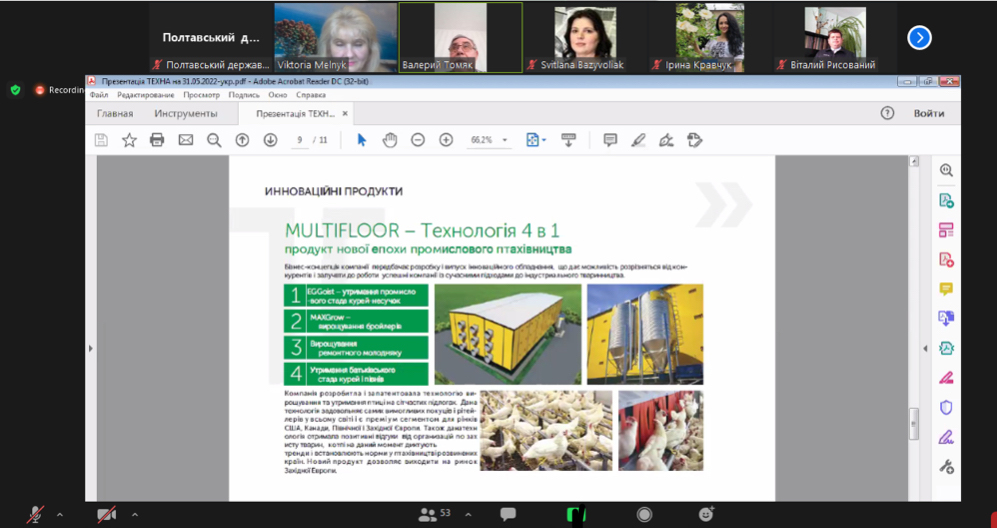Expand video options arrow beside camera
The width and height of the screenshot is (997, 528).
point(134,514)
